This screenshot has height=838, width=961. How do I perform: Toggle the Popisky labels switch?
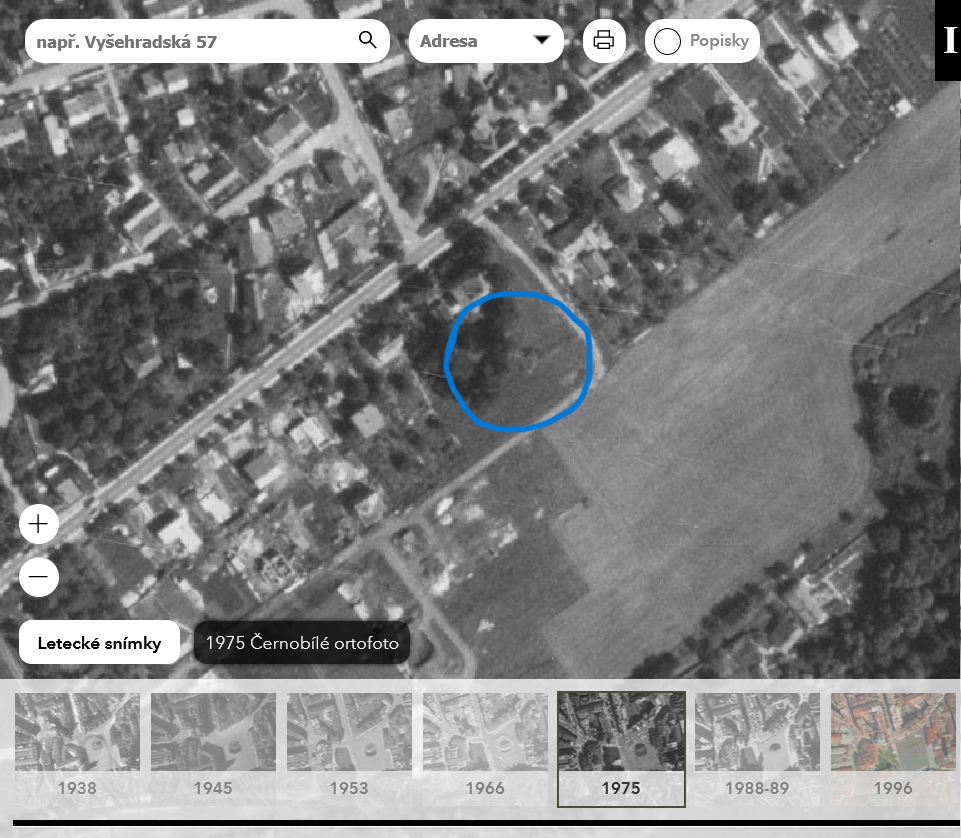(668, 42)
